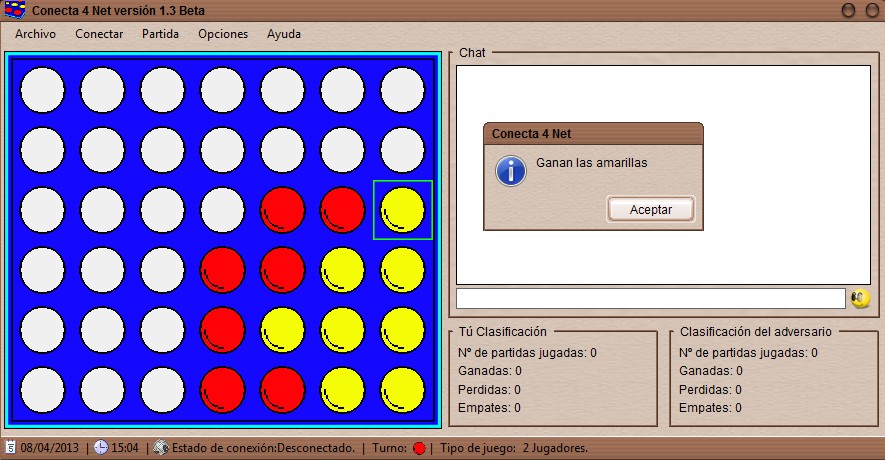Click 'Empates: 0' under Clasificación del adversario
Image resolution: width=885 pixels, height=460 pixels.
[710, 408]
